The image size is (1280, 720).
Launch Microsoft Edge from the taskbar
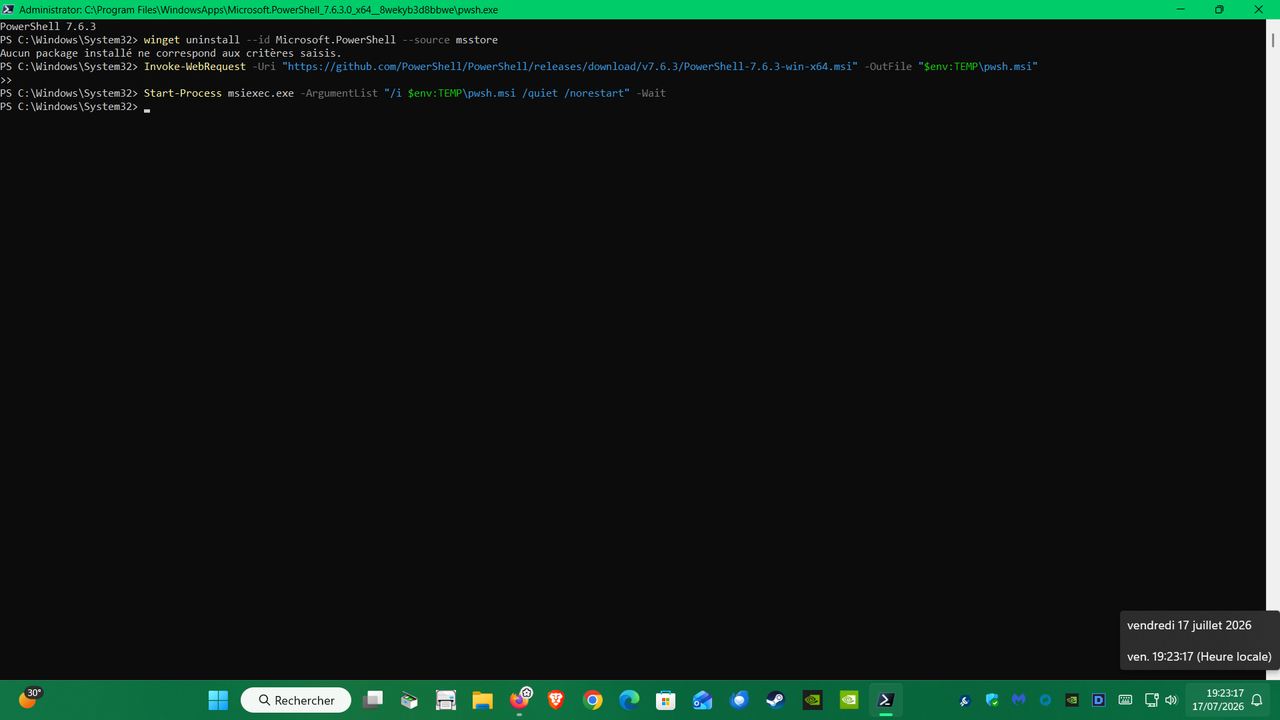tap(629, 700)
